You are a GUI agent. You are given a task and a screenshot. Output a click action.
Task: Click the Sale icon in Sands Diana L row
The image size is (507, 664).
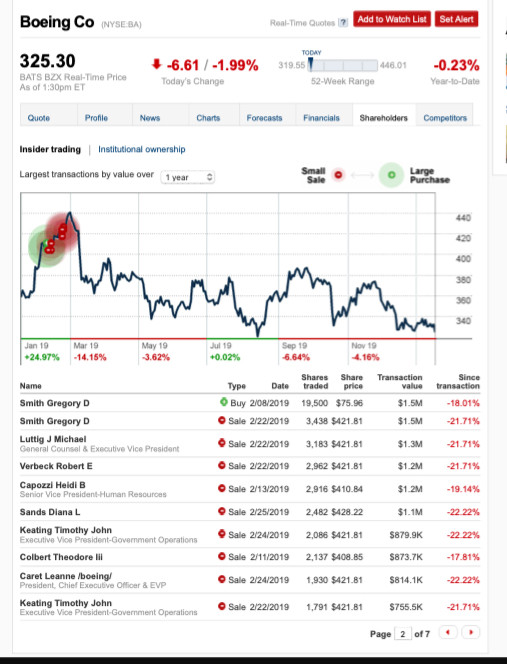[222, 511]
